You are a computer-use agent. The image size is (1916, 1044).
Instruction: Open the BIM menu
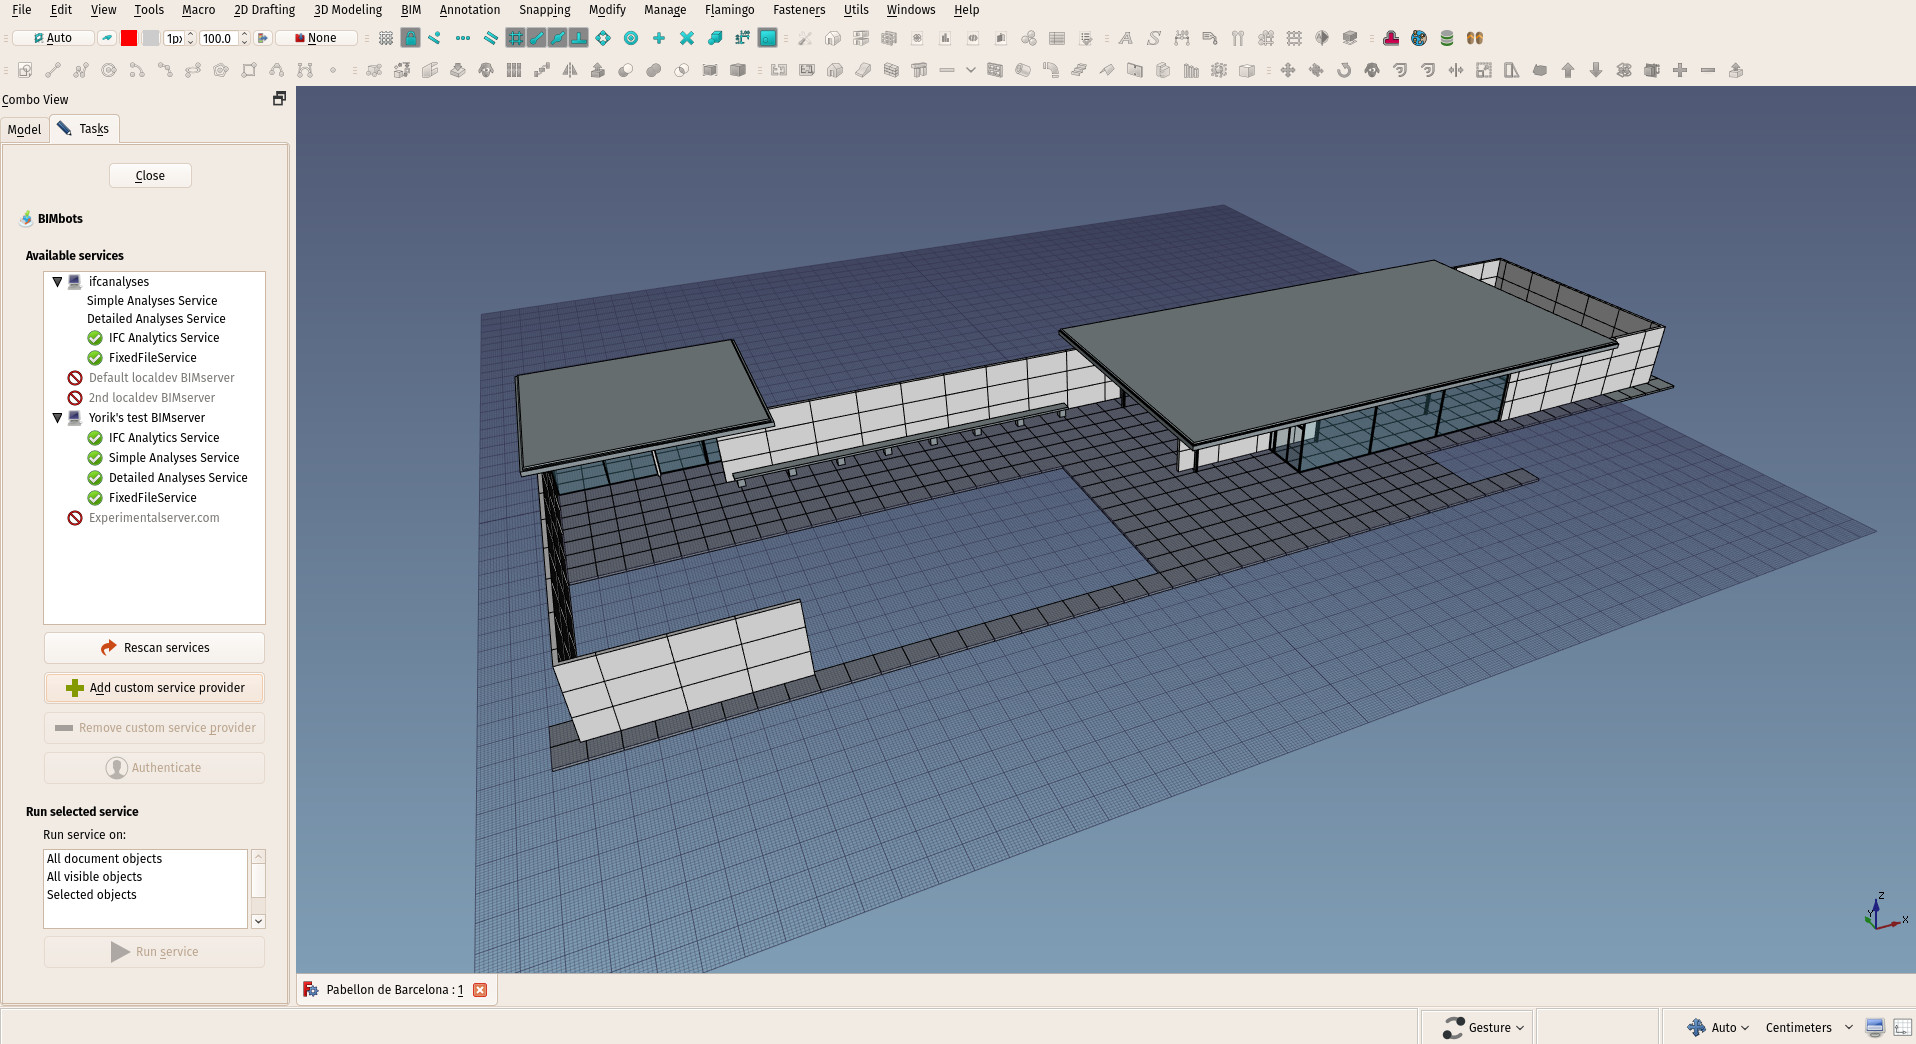(411, 10)
